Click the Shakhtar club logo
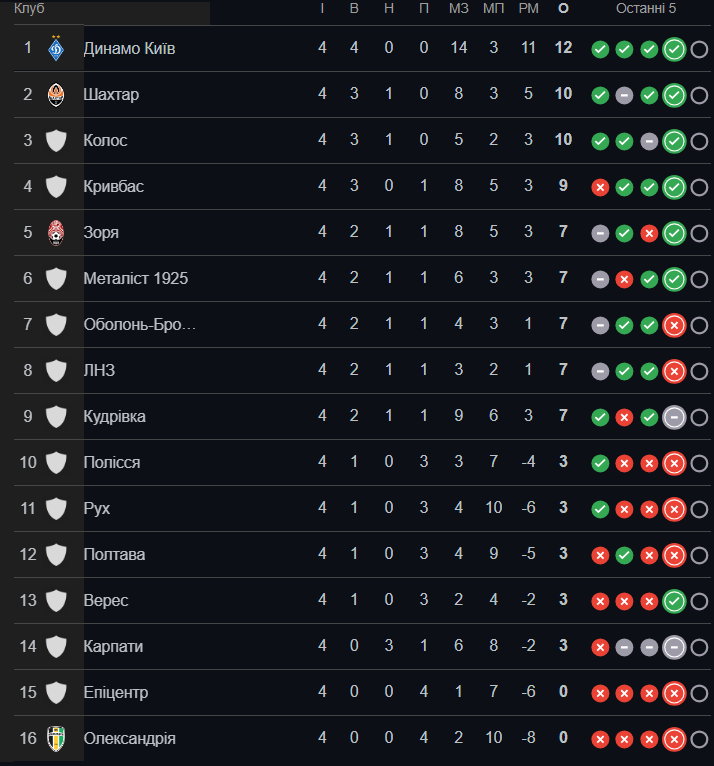 coord(56,94)
